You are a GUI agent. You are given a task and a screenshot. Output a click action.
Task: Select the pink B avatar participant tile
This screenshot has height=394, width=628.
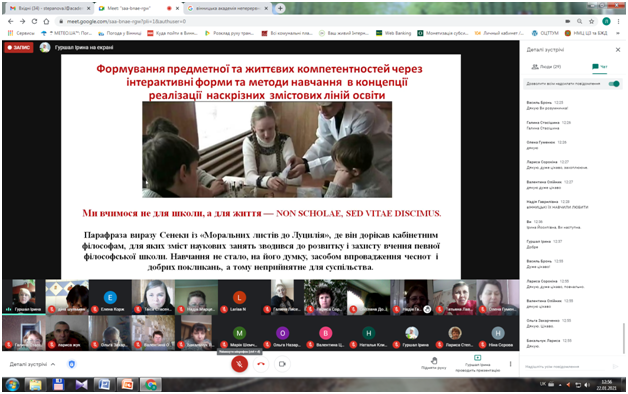click(326, 333)
